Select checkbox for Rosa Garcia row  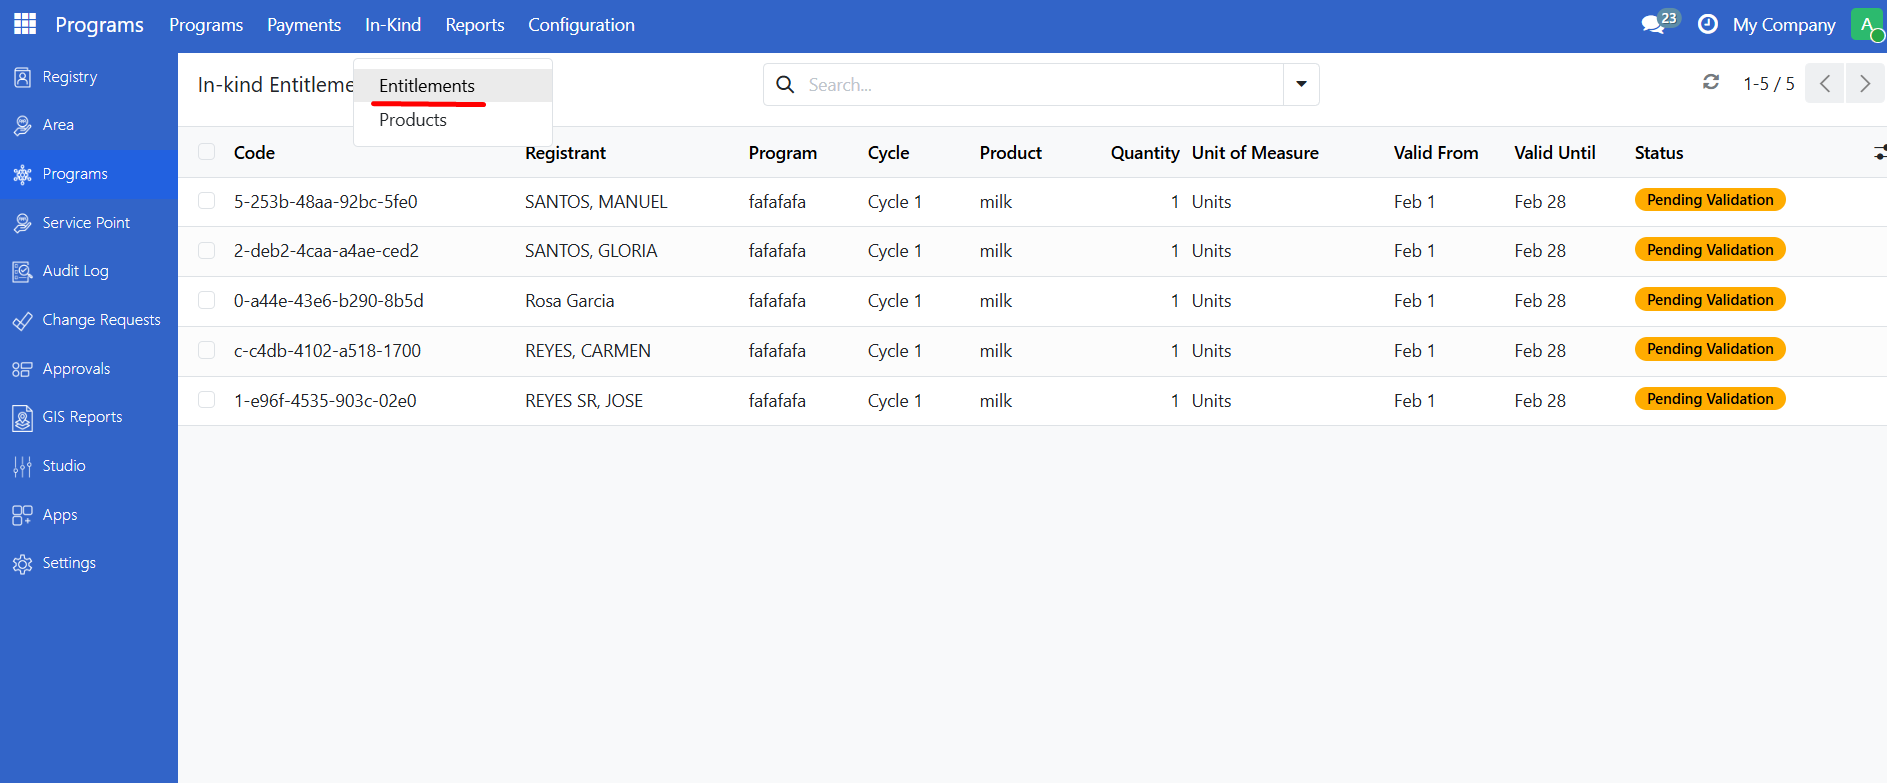[207, 300]
